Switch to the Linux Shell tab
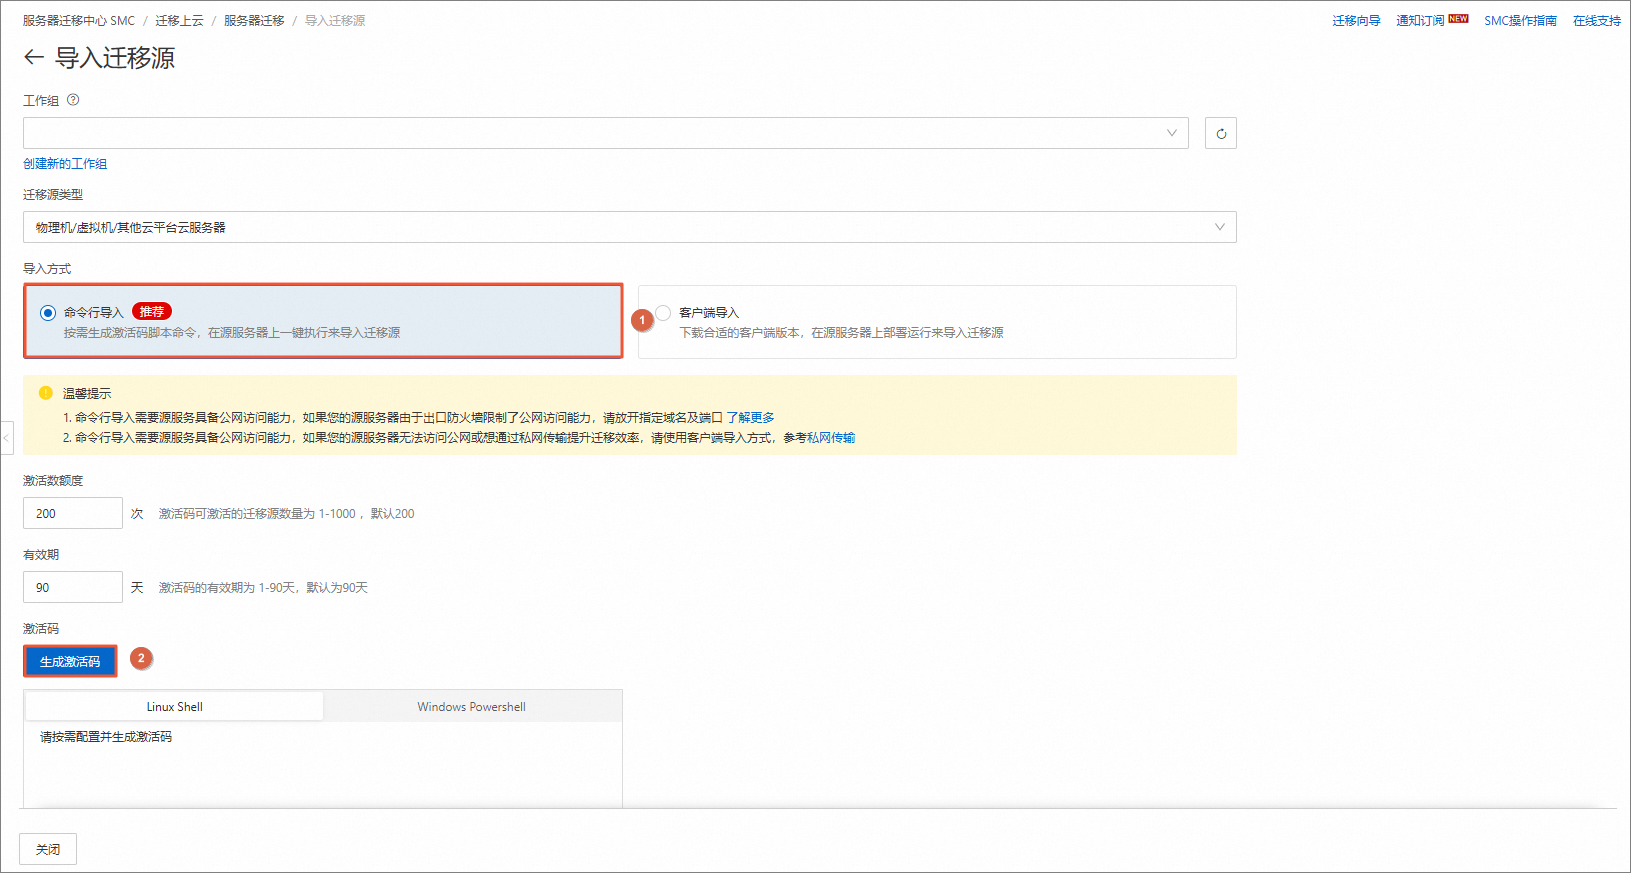The width and height of the screenshot is (1631, 873). 175,707
